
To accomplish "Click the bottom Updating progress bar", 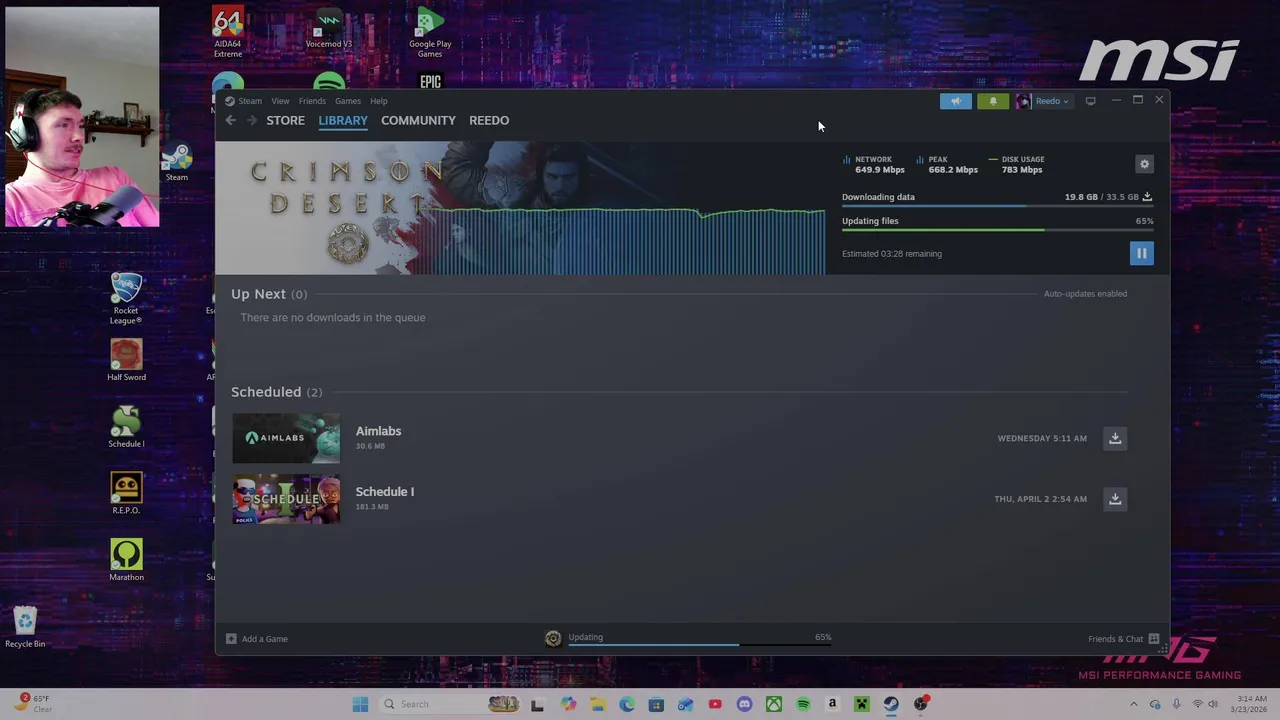I will coord(700,645).
